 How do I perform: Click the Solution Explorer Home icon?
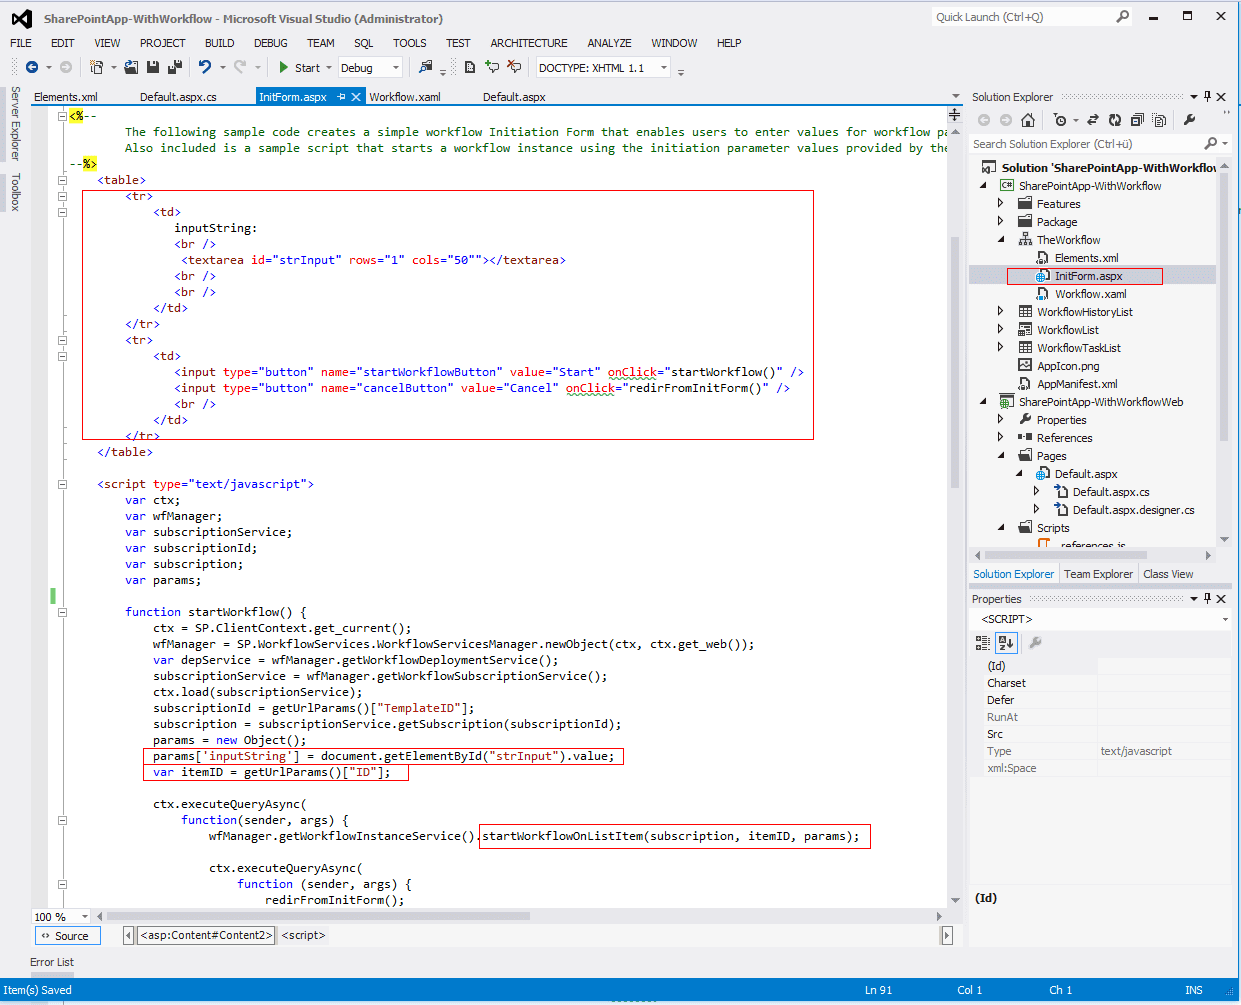[1028, 120]
